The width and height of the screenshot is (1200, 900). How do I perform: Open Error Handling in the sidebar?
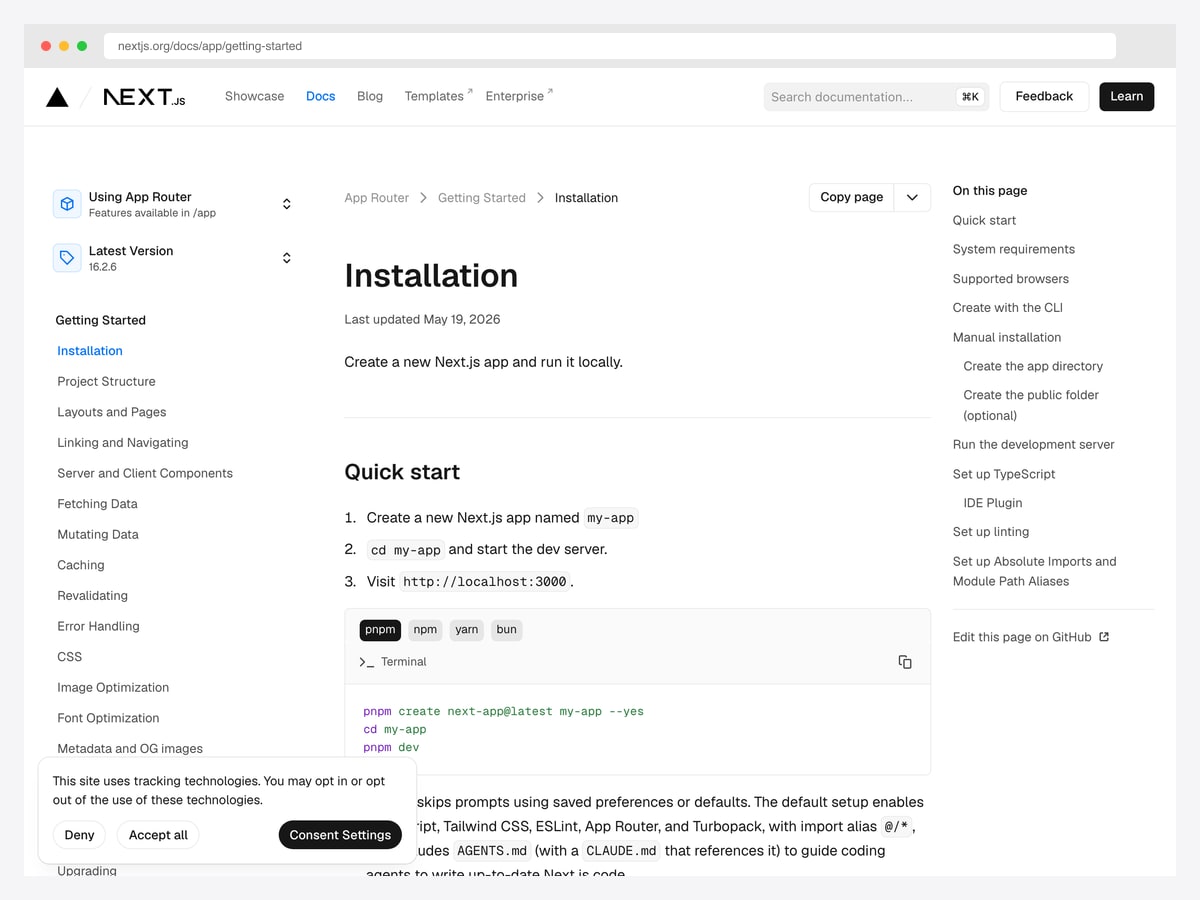[x=98, y=626]
